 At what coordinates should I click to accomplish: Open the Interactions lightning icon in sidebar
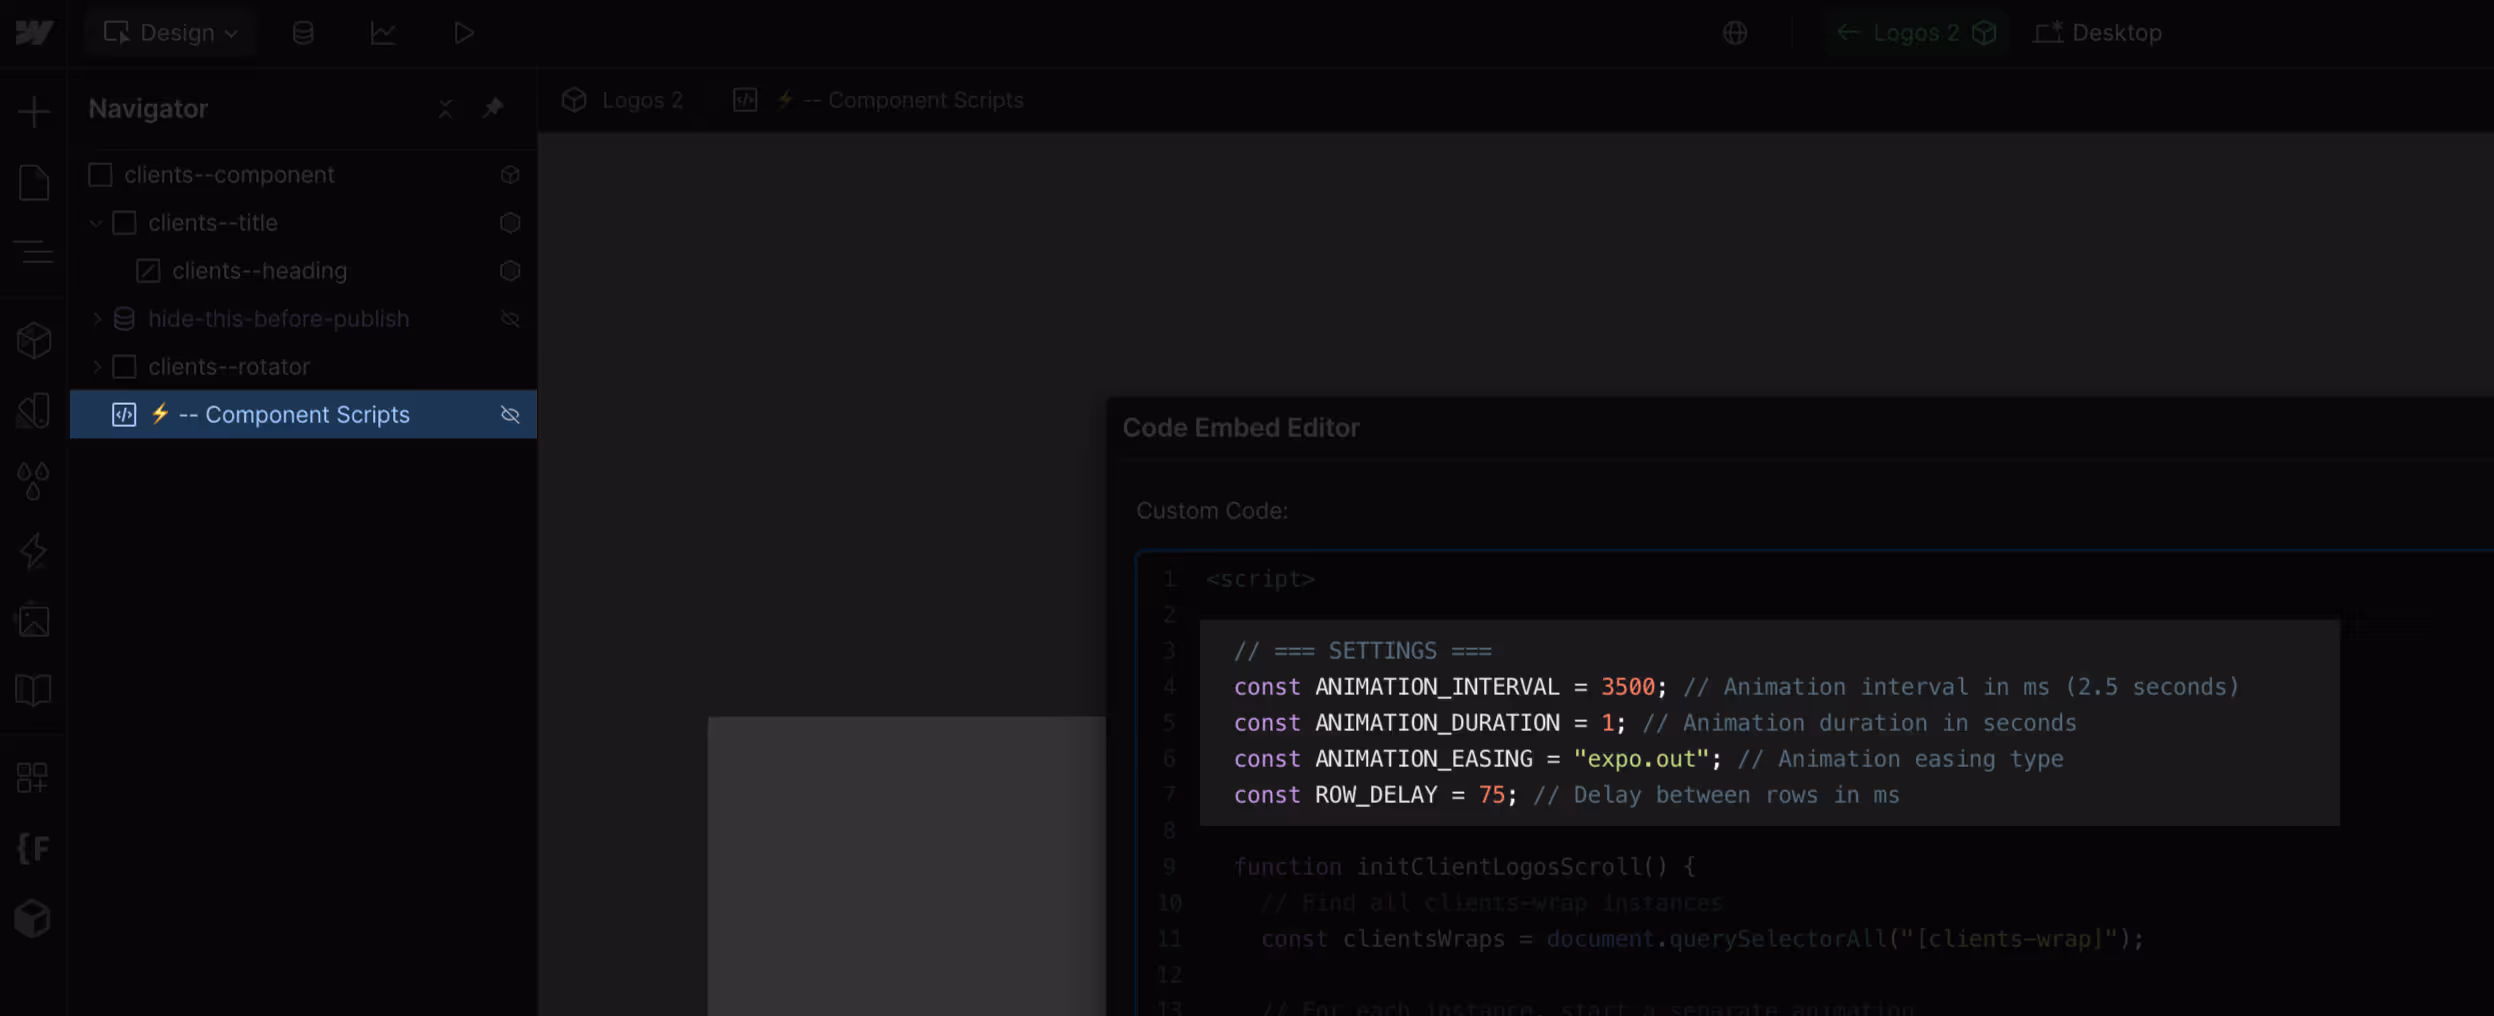[34, 551]
